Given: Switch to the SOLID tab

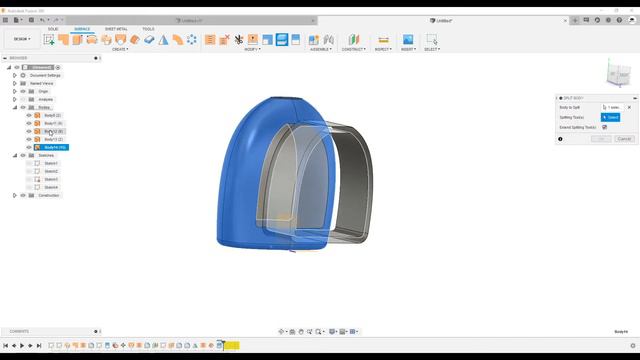Looking at the screenshot, I should (x=53, y=29).
